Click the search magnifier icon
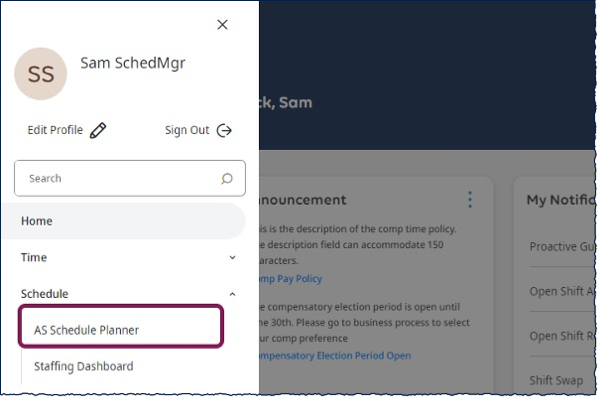Image resolution: width=598 pixels, height=397 pixels. tap(227, 178)
